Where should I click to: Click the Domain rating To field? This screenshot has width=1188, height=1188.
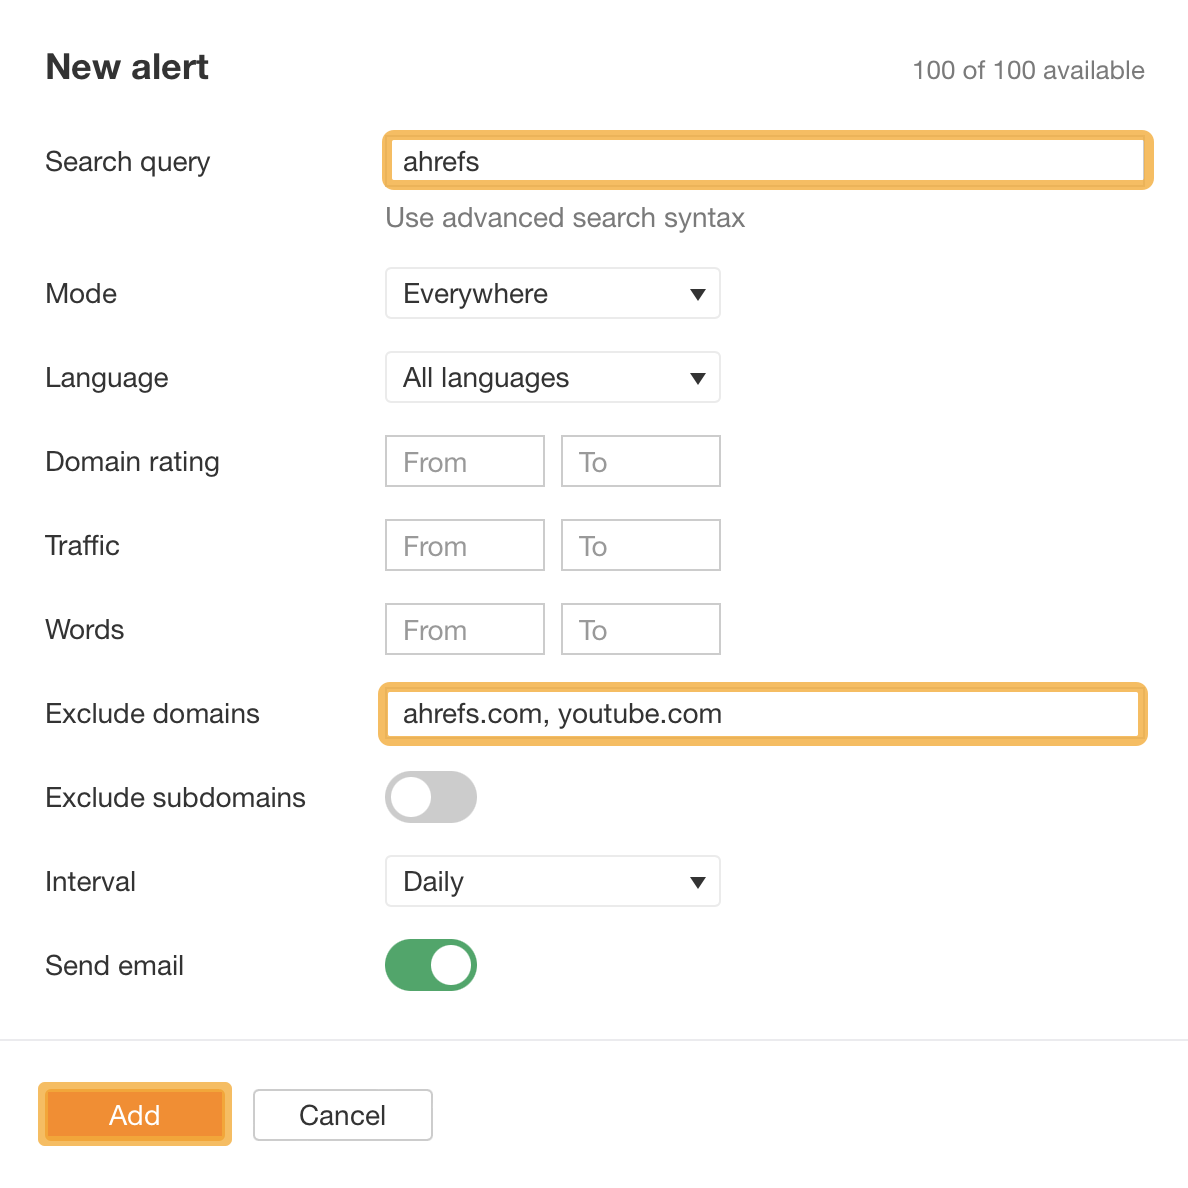[640, 461]
